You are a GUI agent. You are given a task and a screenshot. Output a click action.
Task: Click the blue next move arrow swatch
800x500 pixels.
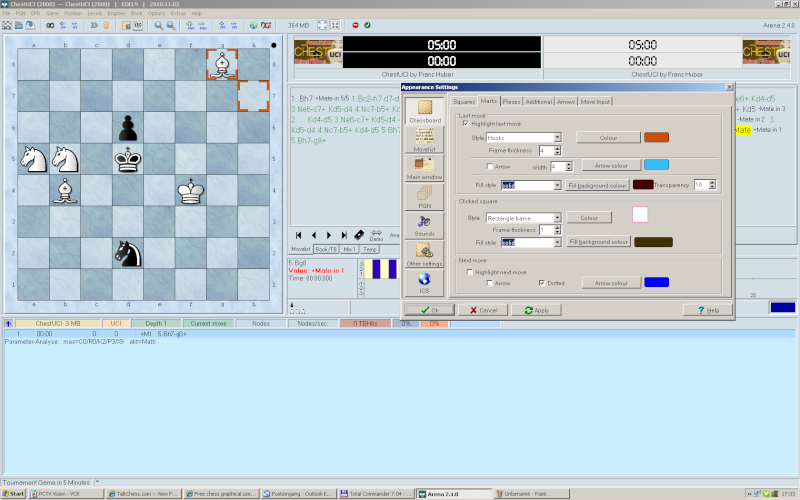coord(656,282)
